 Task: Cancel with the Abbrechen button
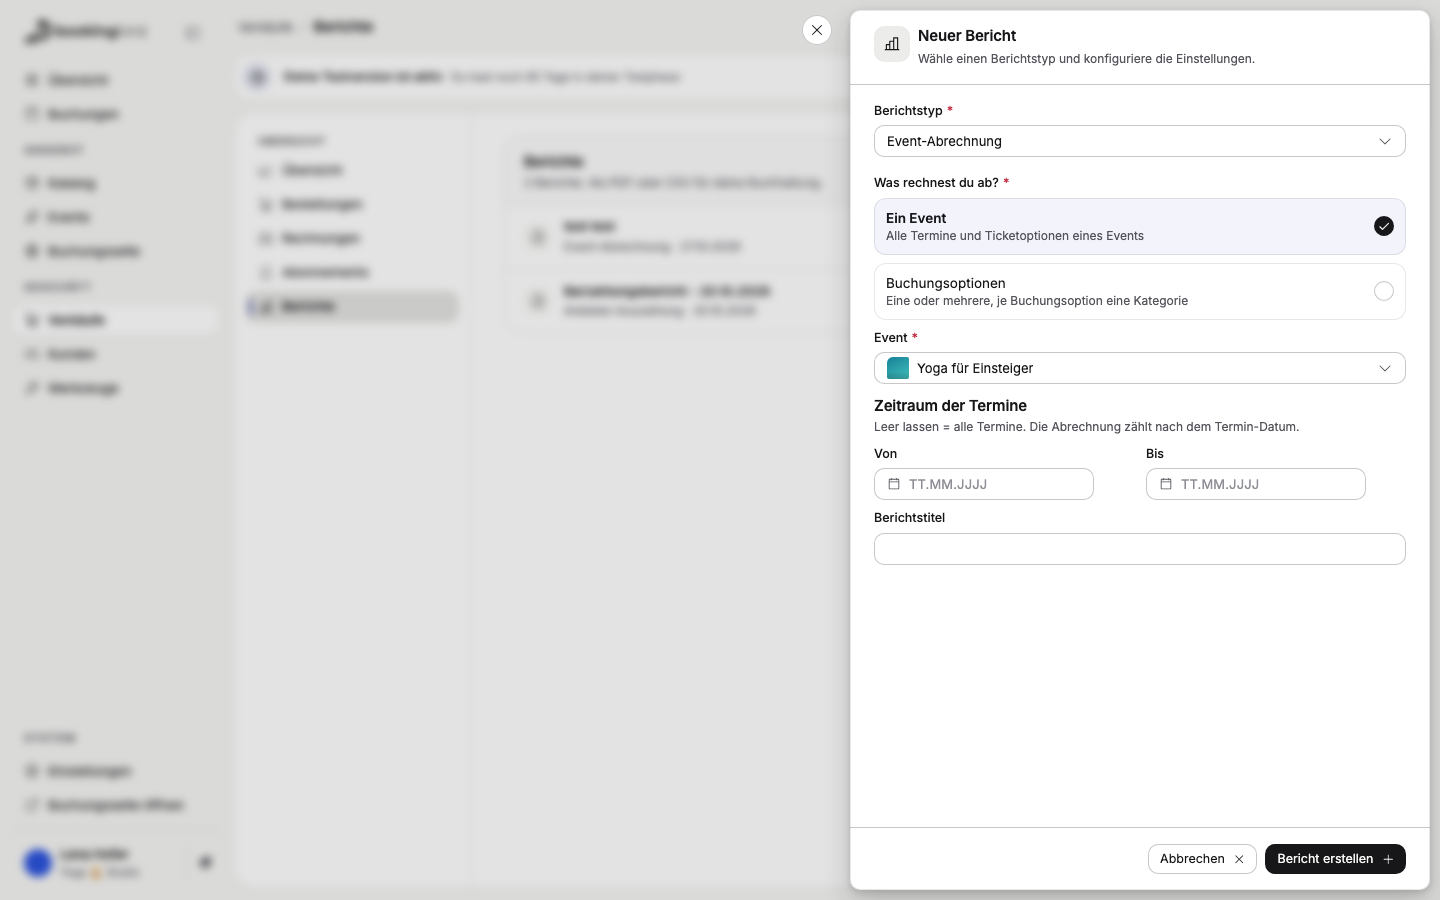point(1202,859)
